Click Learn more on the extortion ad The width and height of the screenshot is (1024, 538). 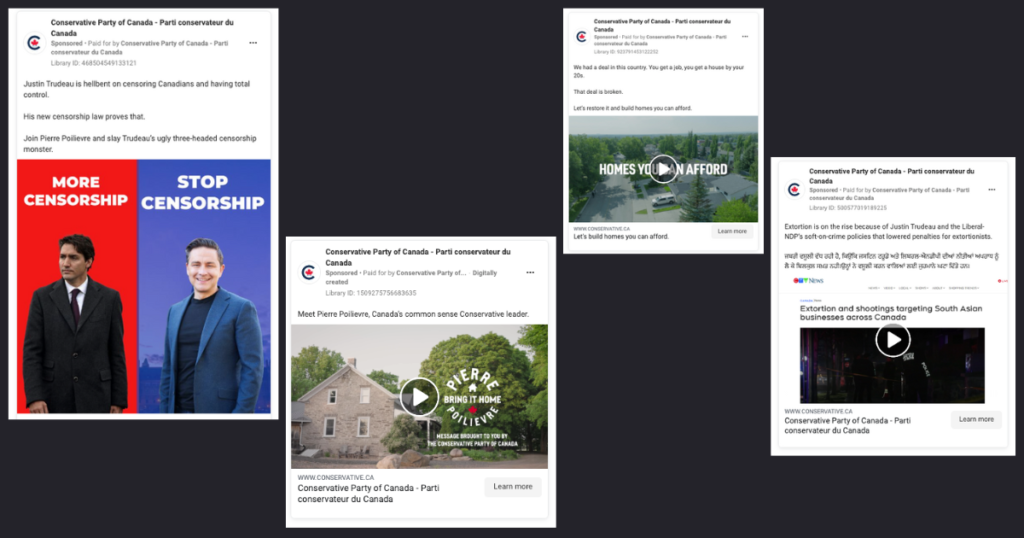tap(976, 419)
